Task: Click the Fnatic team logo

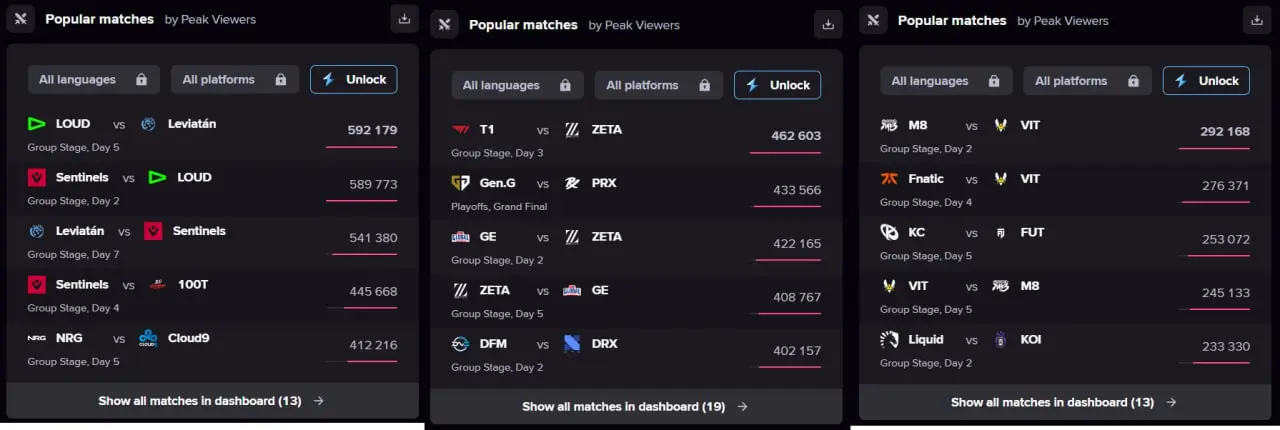Action: 889,179
